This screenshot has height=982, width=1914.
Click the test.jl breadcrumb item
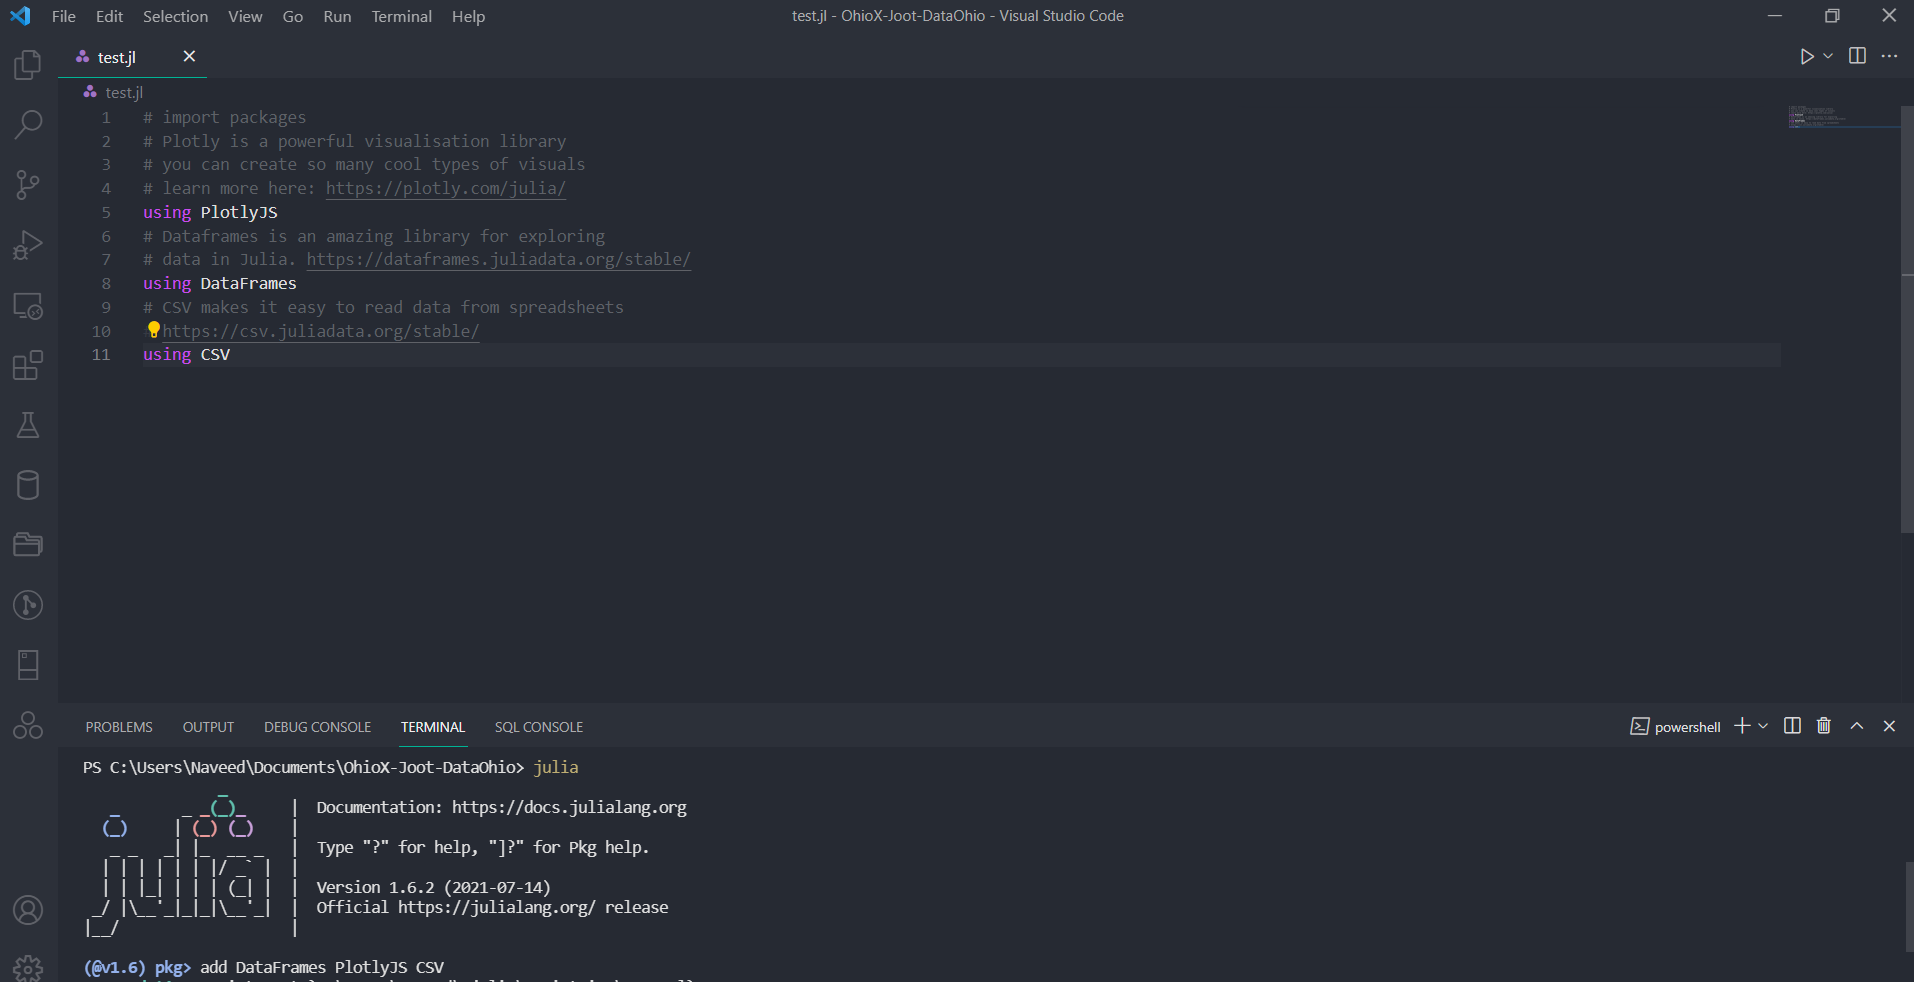coord(114,92)
